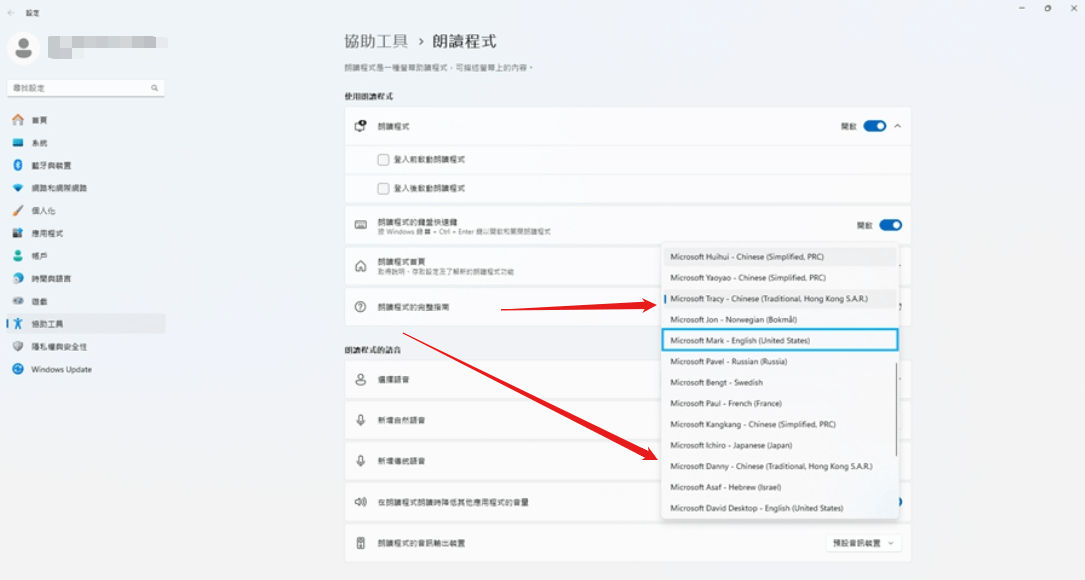Viewport: 1085px width, 580px height.
Task: Pick Microsoft Asaf - Hebrew (Israel)
Action: pyautogui.click(x=780, y=487)
